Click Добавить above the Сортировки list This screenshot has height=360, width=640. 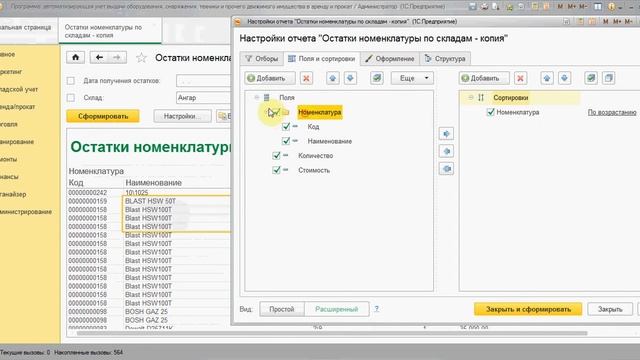tap(484, 78)
